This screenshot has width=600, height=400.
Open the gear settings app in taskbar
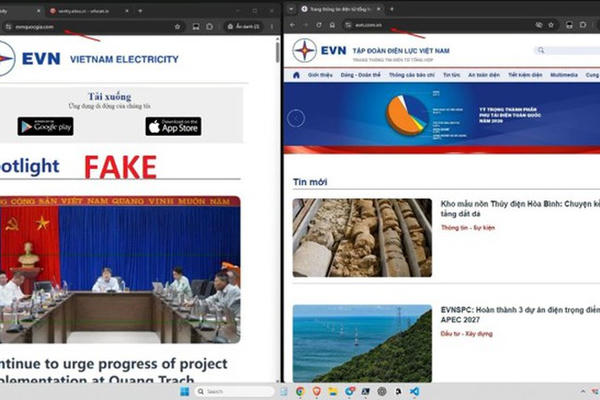(x=382, y=392)
